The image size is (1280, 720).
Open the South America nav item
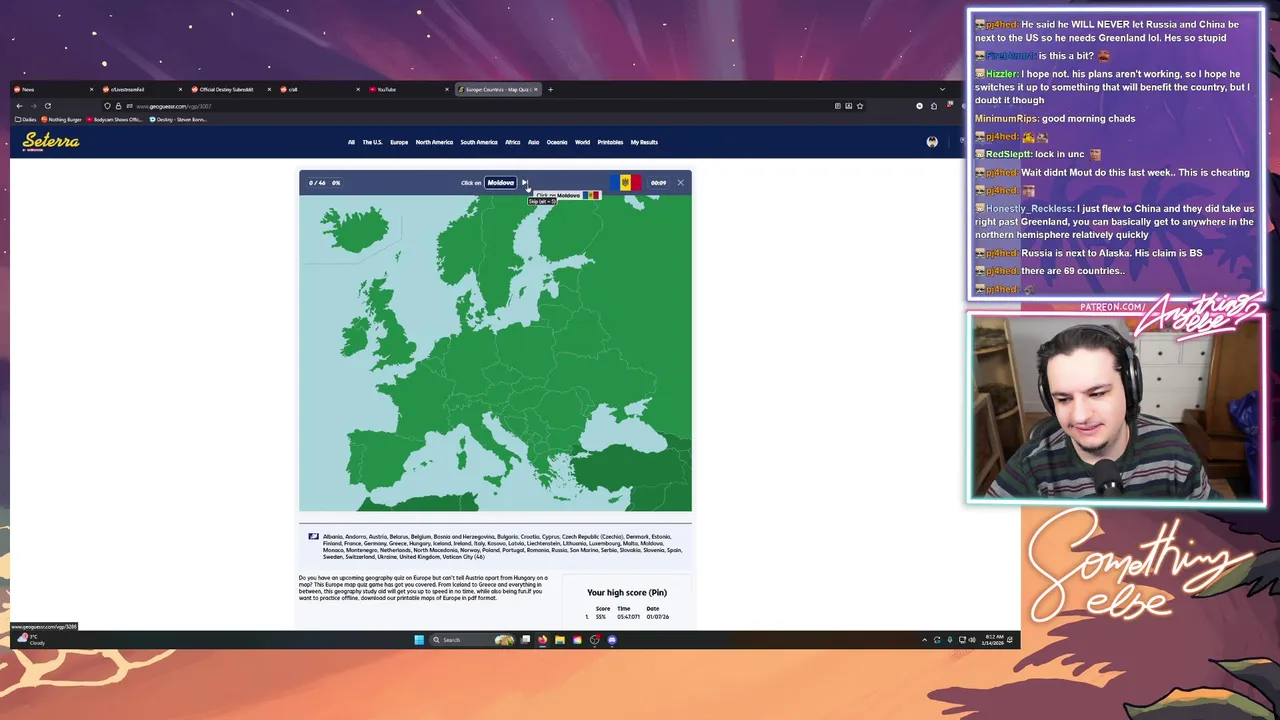click(479, 142)
